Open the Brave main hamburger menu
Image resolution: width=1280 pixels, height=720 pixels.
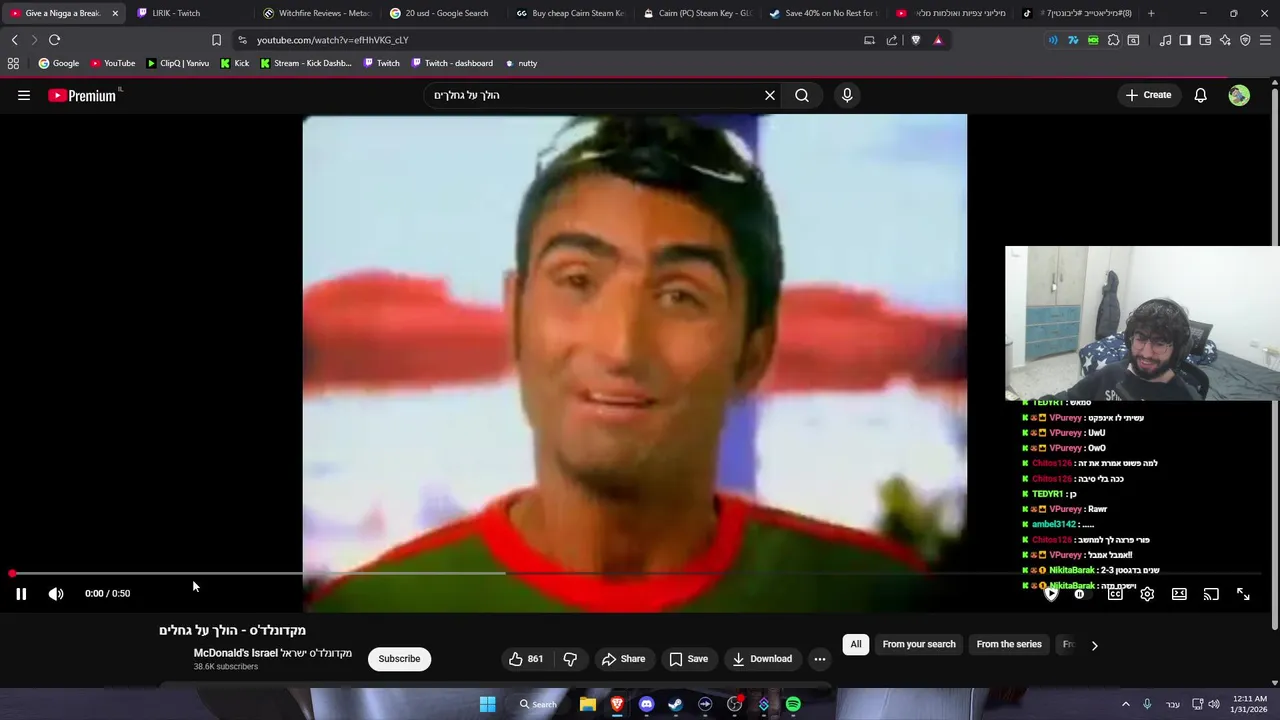click(x=1266, y=40)
